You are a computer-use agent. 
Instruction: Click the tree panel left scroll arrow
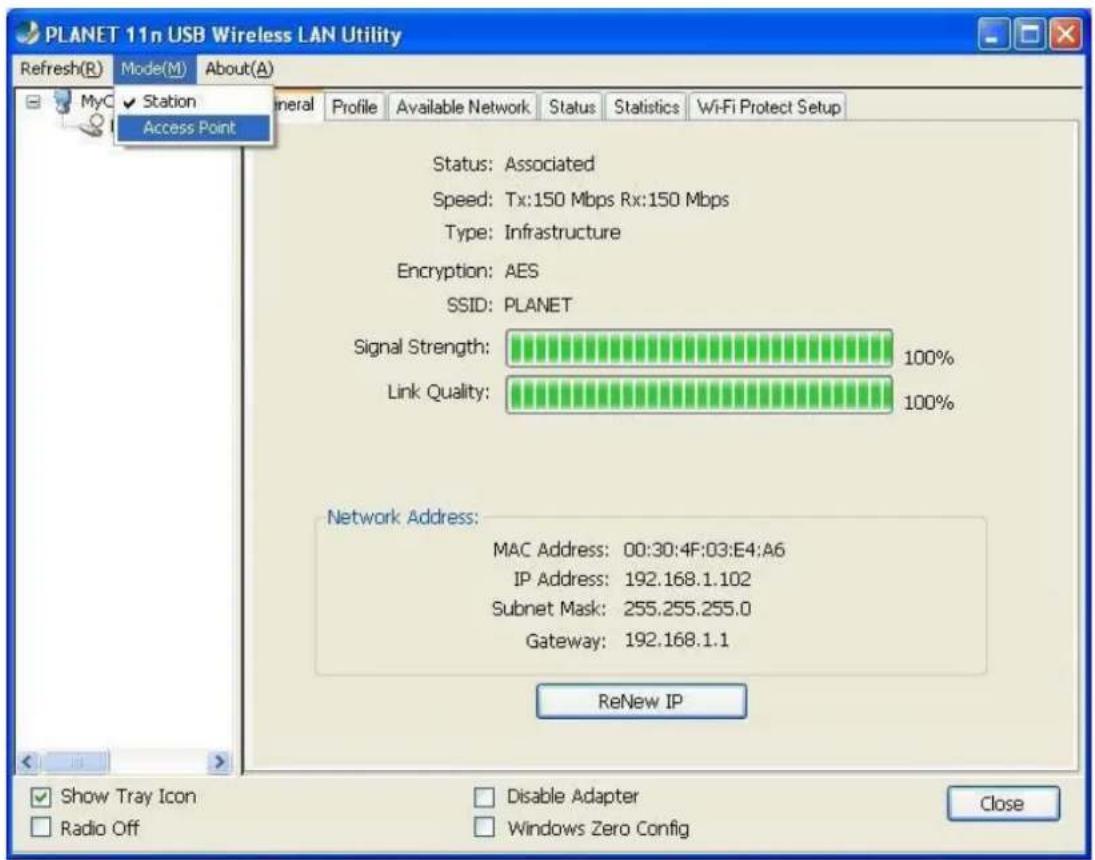coord(28,761)
